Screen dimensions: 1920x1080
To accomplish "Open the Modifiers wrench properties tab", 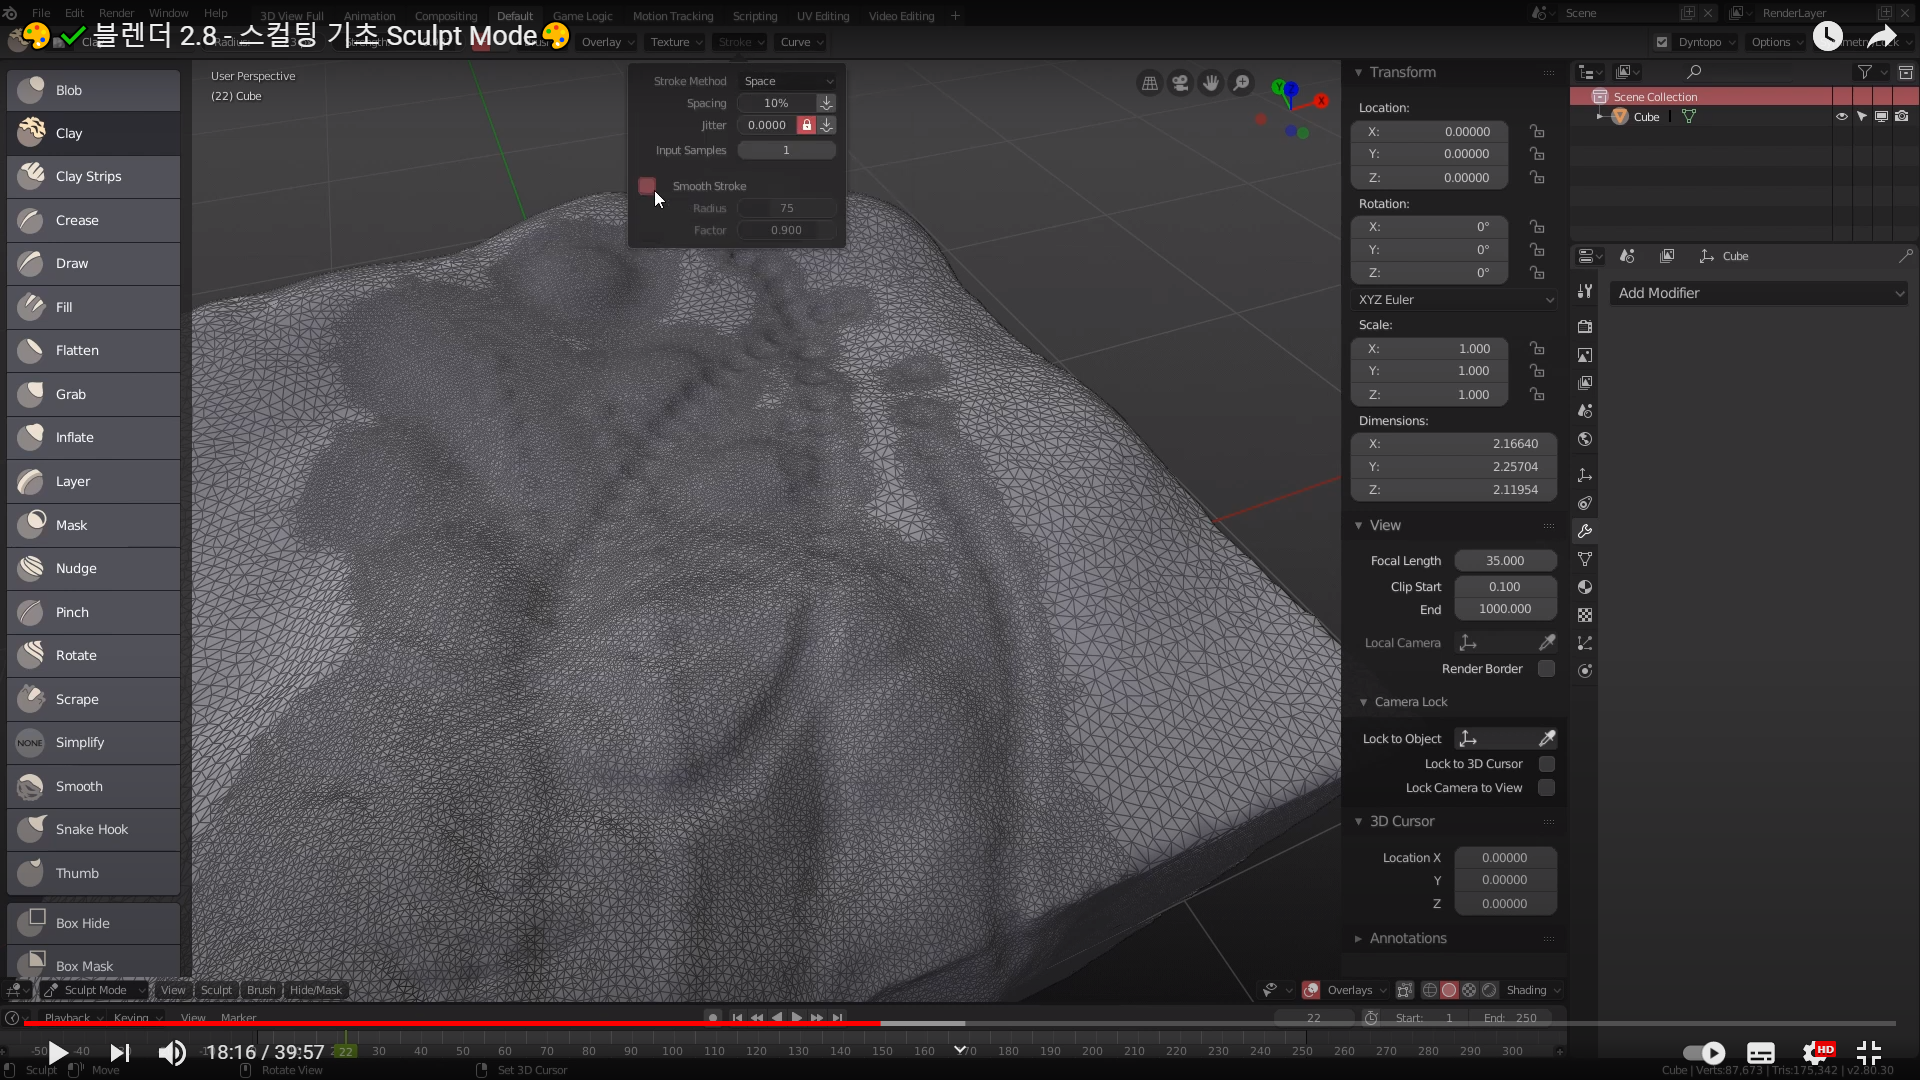I will [1585, 531].
